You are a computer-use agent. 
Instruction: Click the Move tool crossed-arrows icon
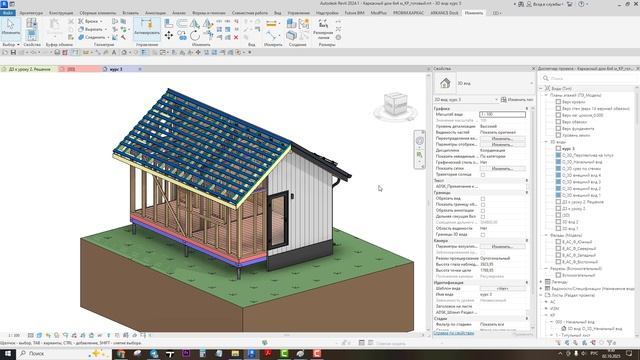pyautogui.click(x=169, y=36)
